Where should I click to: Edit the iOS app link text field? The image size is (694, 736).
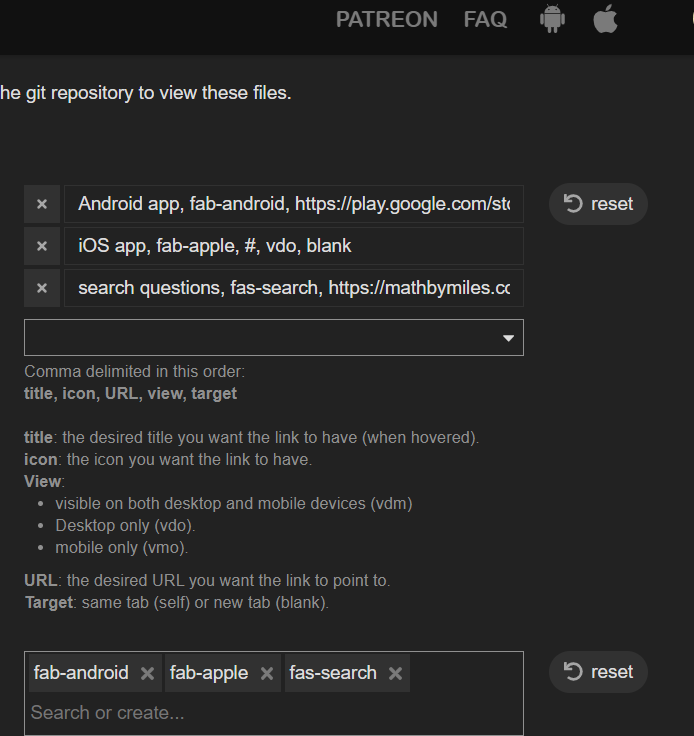[x=294, y=246]
